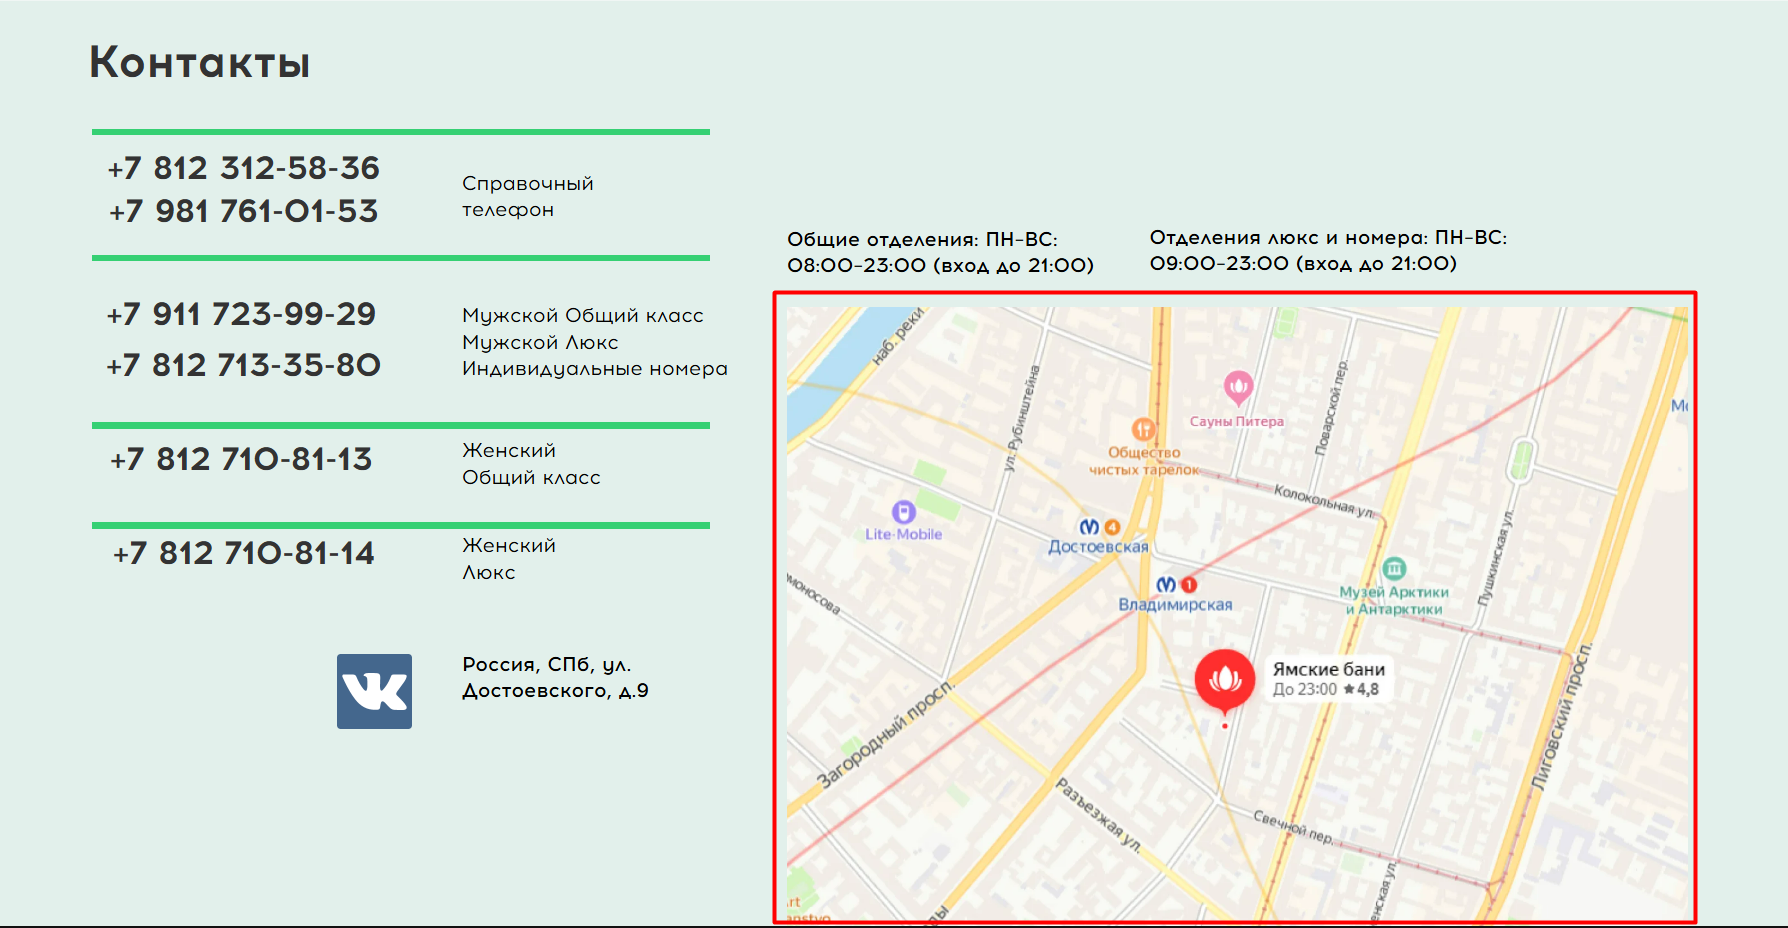The width and height of the screenshot is (1788, 928).
Task: Click the Ямские бани map label card
Action: click(x=1327, y=678)
